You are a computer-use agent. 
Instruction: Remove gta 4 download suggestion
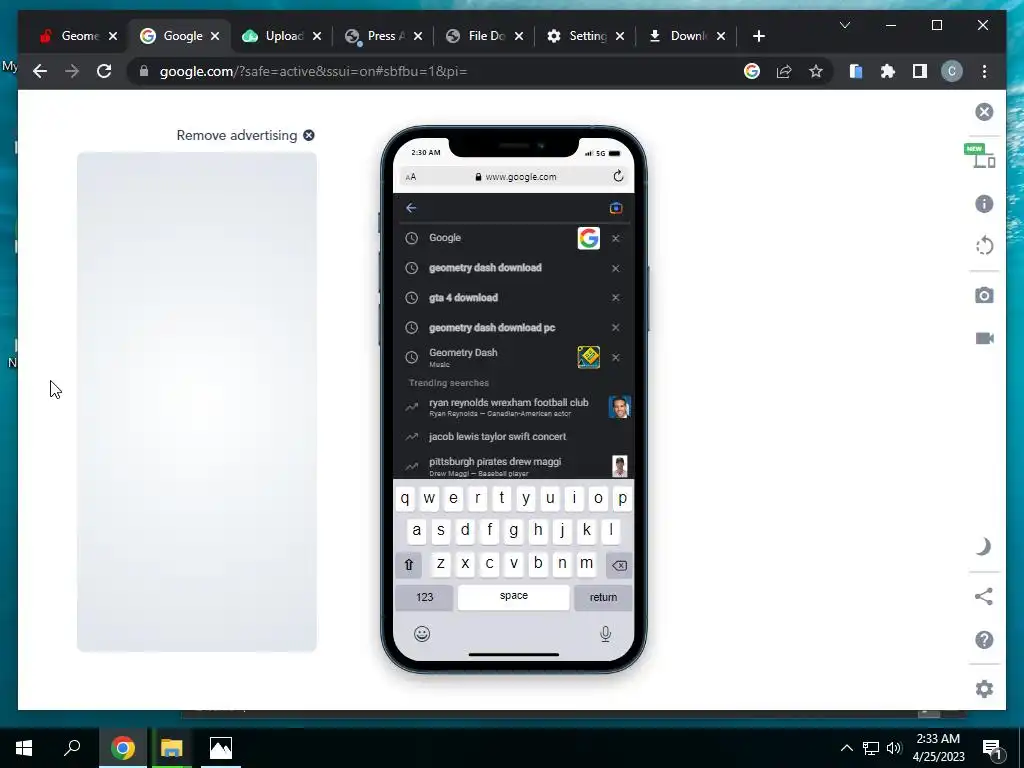click(x=615, y=298)
